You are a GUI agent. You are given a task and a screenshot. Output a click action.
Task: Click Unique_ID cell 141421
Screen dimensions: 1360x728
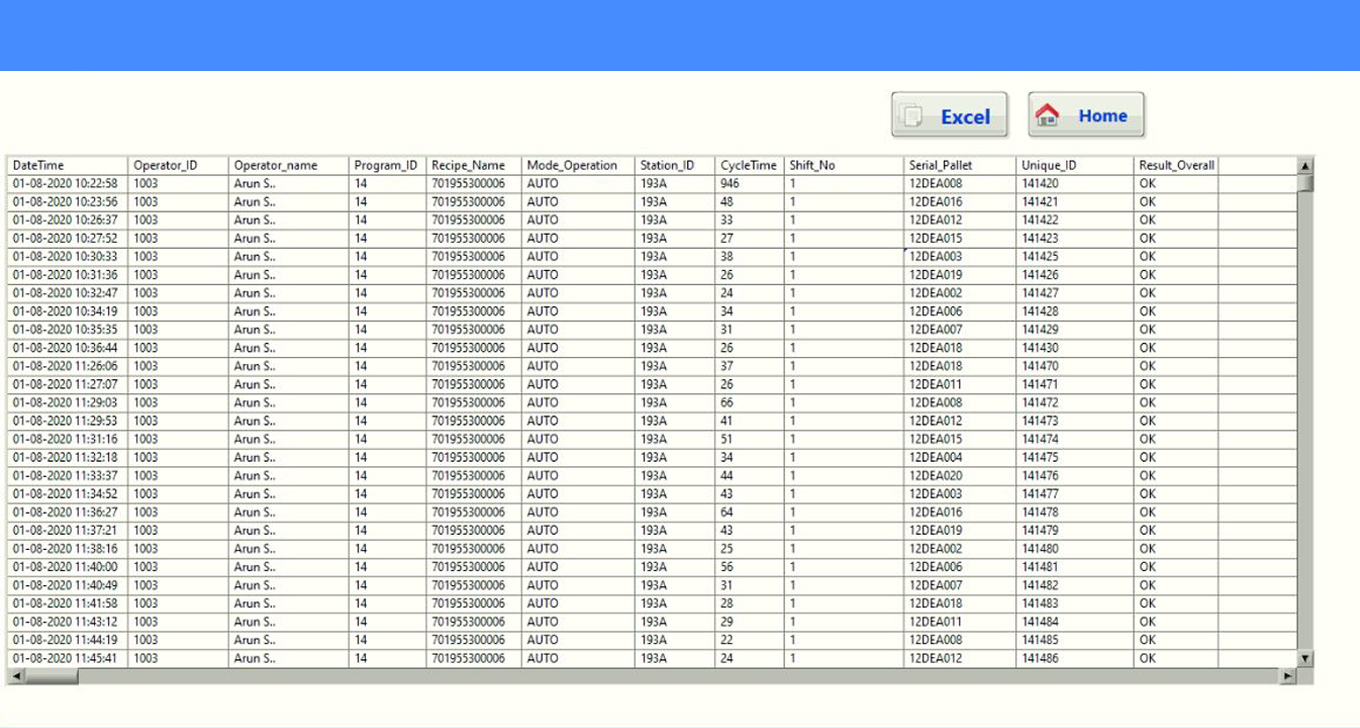tap(1075, 202)
